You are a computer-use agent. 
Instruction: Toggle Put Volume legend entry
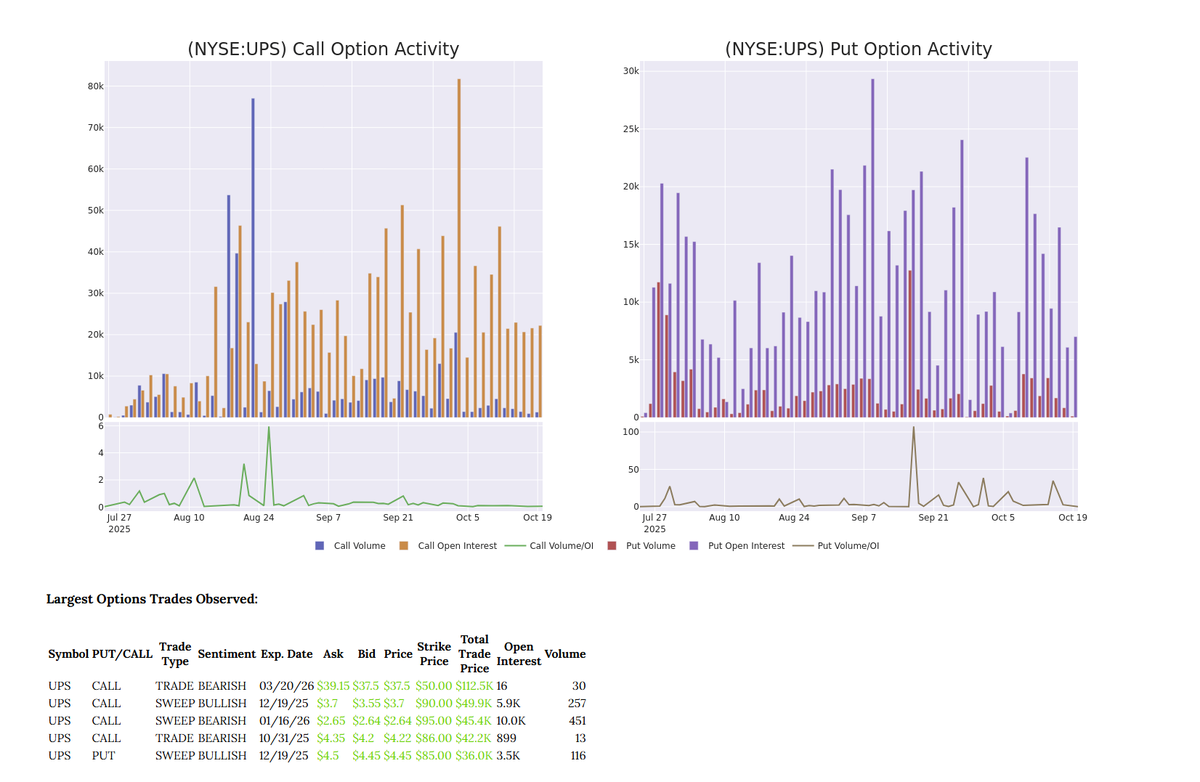641,546
